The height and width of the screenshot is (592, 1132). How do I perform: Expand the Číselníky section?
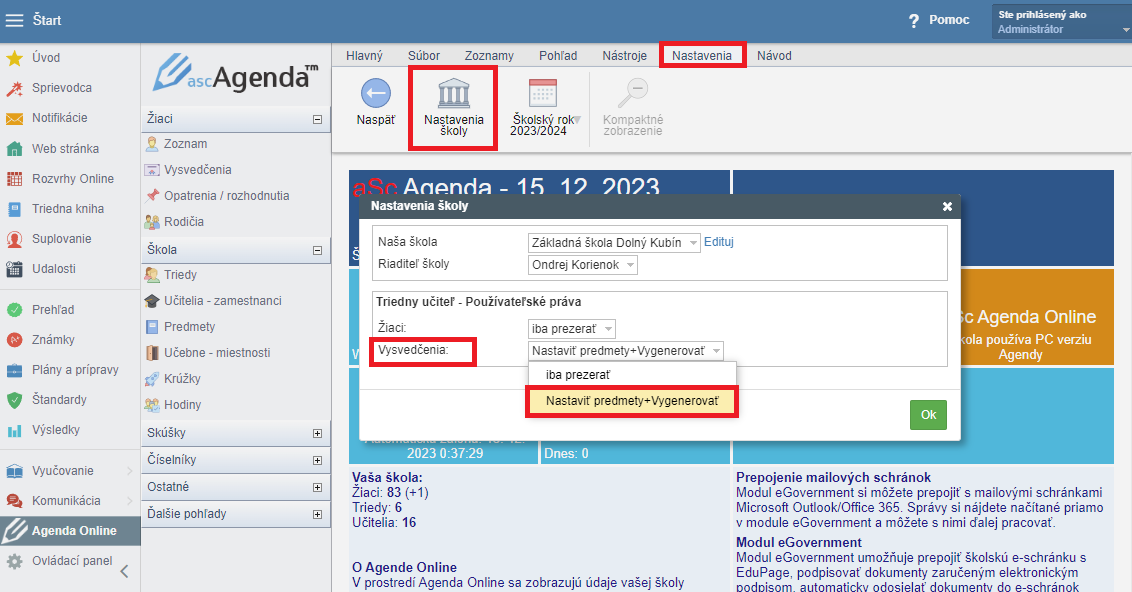[x=317, y=461]
